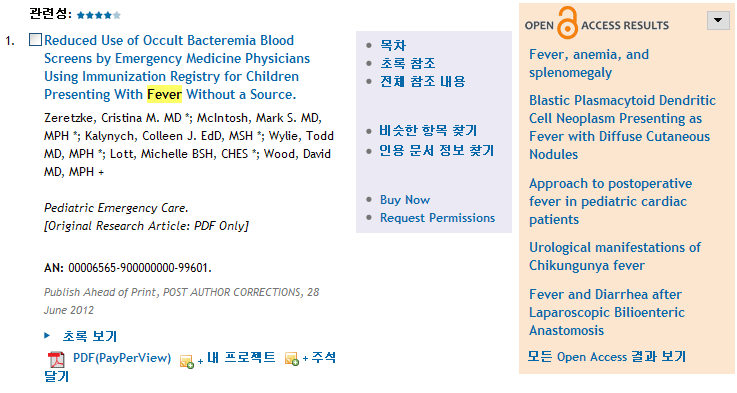Open the Reduced Use of Occult Bacteremia article title
Image resolution: width=737 pixels, height=393 pixels.
(x=177, y=67)
